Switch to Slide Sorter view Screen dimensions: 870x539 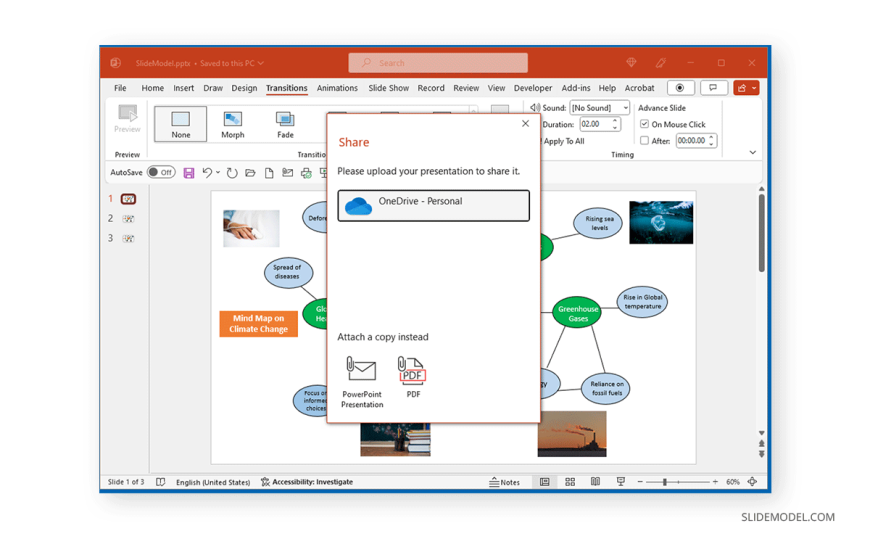click(x=570, y=482)
